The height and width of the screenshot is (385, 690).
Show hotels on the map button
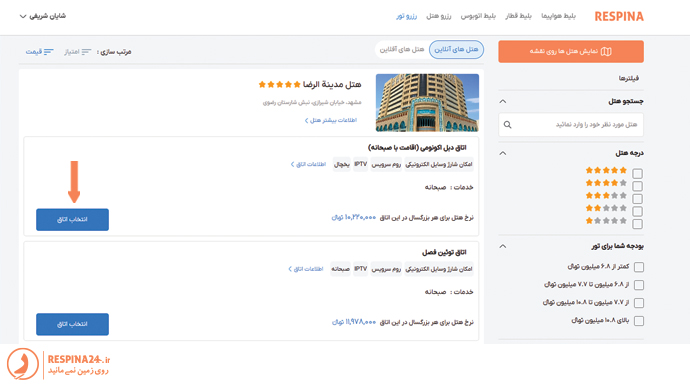pos(571,51)
